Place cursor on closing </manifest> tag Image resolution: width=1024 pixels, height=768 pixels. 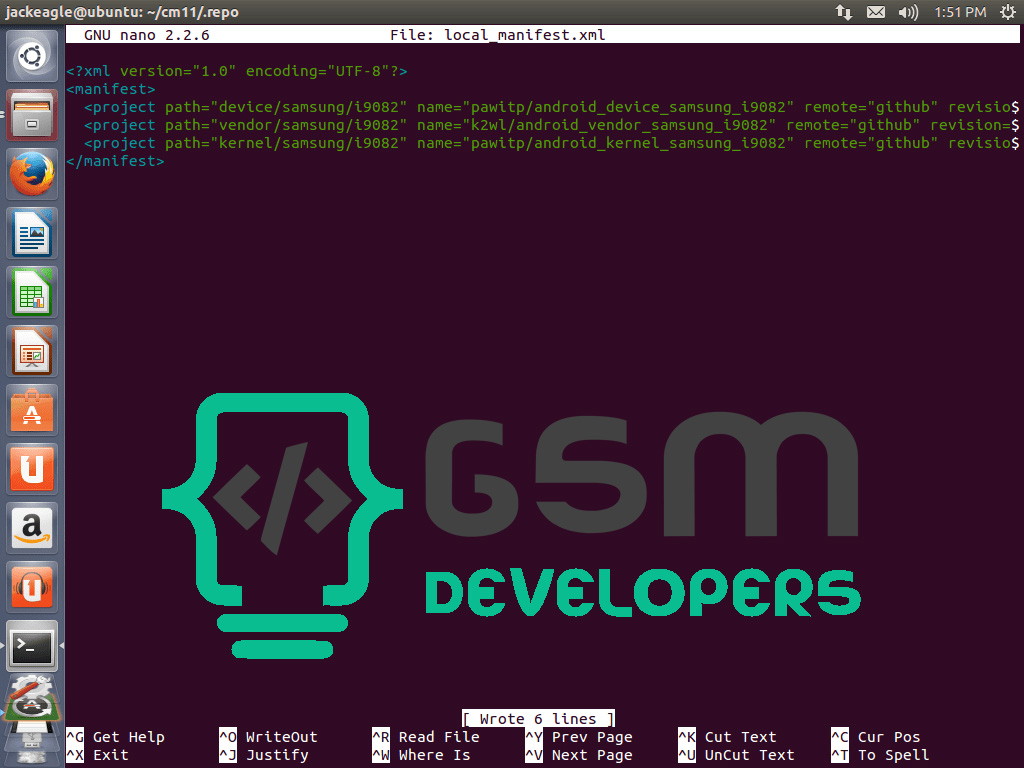coord(115,161)
